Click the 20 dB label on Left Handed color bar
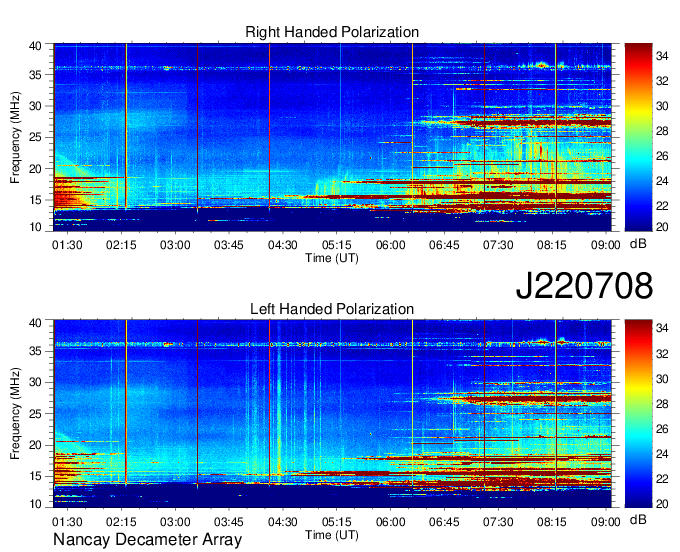680x552 pixels. [662, 504]
